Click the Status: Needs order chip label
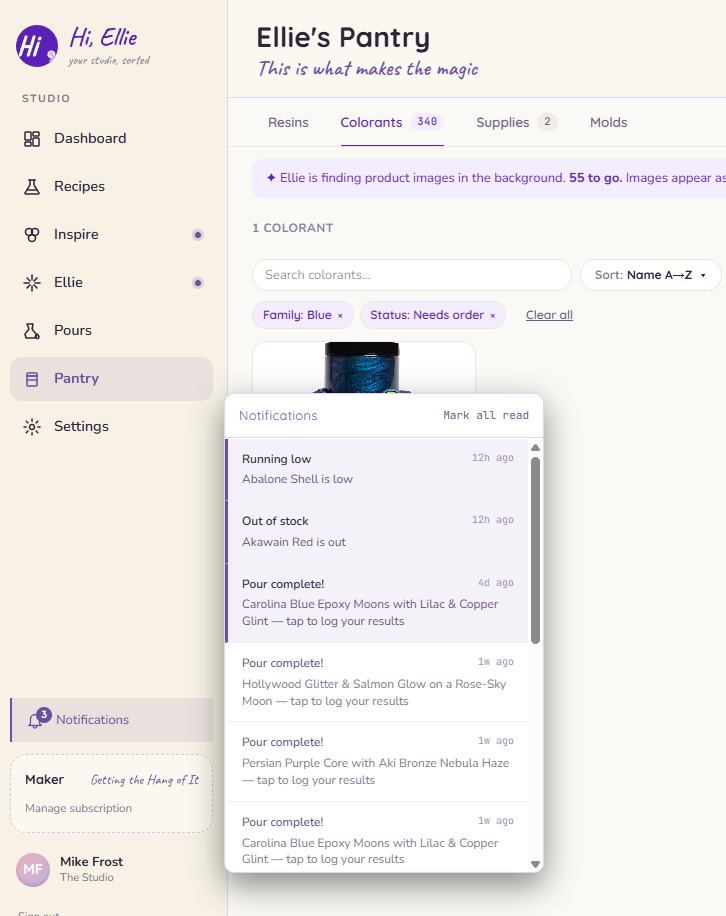The width and height of the screenshot is (726, 916). (427, 315)
